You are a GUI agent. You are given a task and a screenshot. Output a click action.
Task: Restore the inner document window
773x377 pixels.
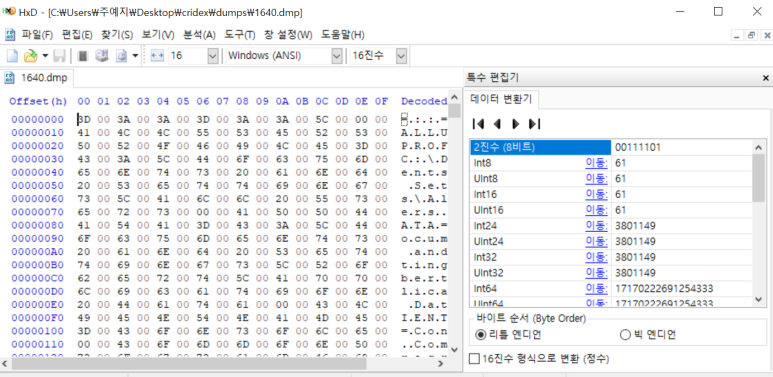[x=751, y=35]
